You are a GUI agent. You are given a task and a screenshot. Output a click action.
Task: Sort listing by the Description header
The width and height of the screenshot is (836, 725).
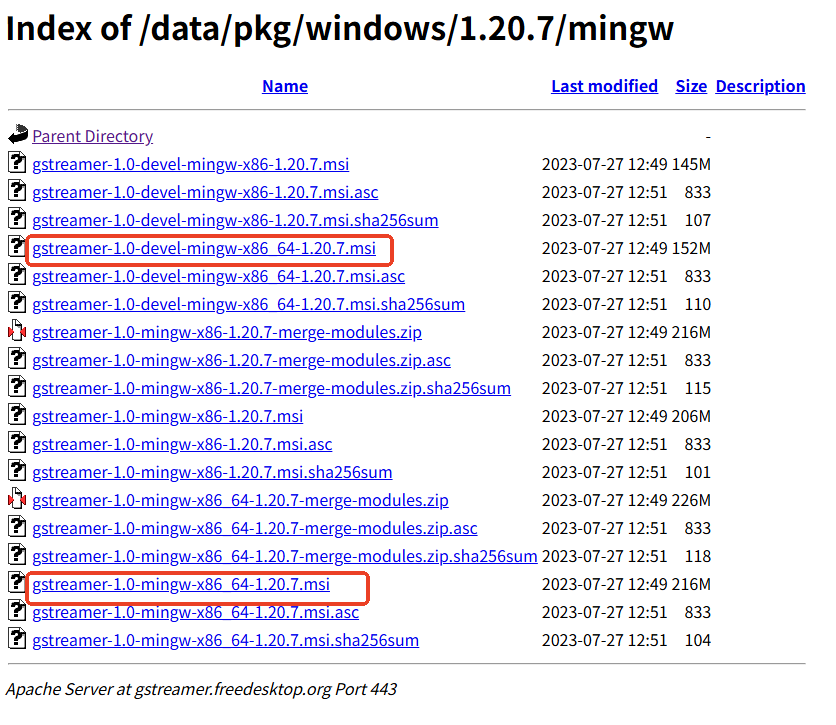pos(760,86)
